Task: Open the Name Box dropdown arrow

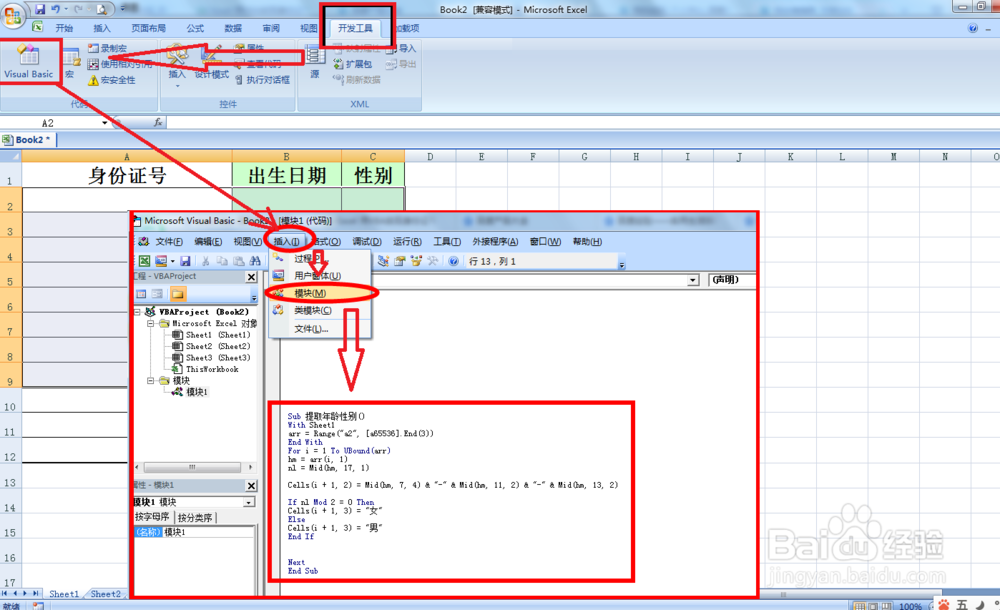Action: [105, 123]
